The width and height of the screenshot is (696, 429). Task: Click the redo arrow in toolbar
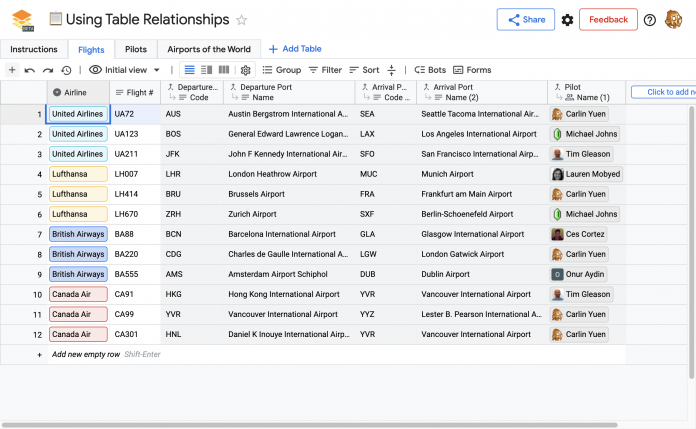click(48, 70)
